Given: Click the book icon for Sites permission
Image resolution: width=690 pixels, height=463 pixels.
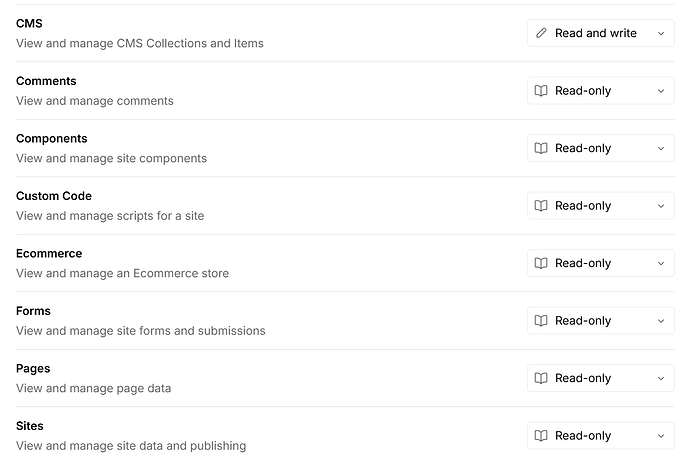Looking at the screenshot, I should point(541,436).
